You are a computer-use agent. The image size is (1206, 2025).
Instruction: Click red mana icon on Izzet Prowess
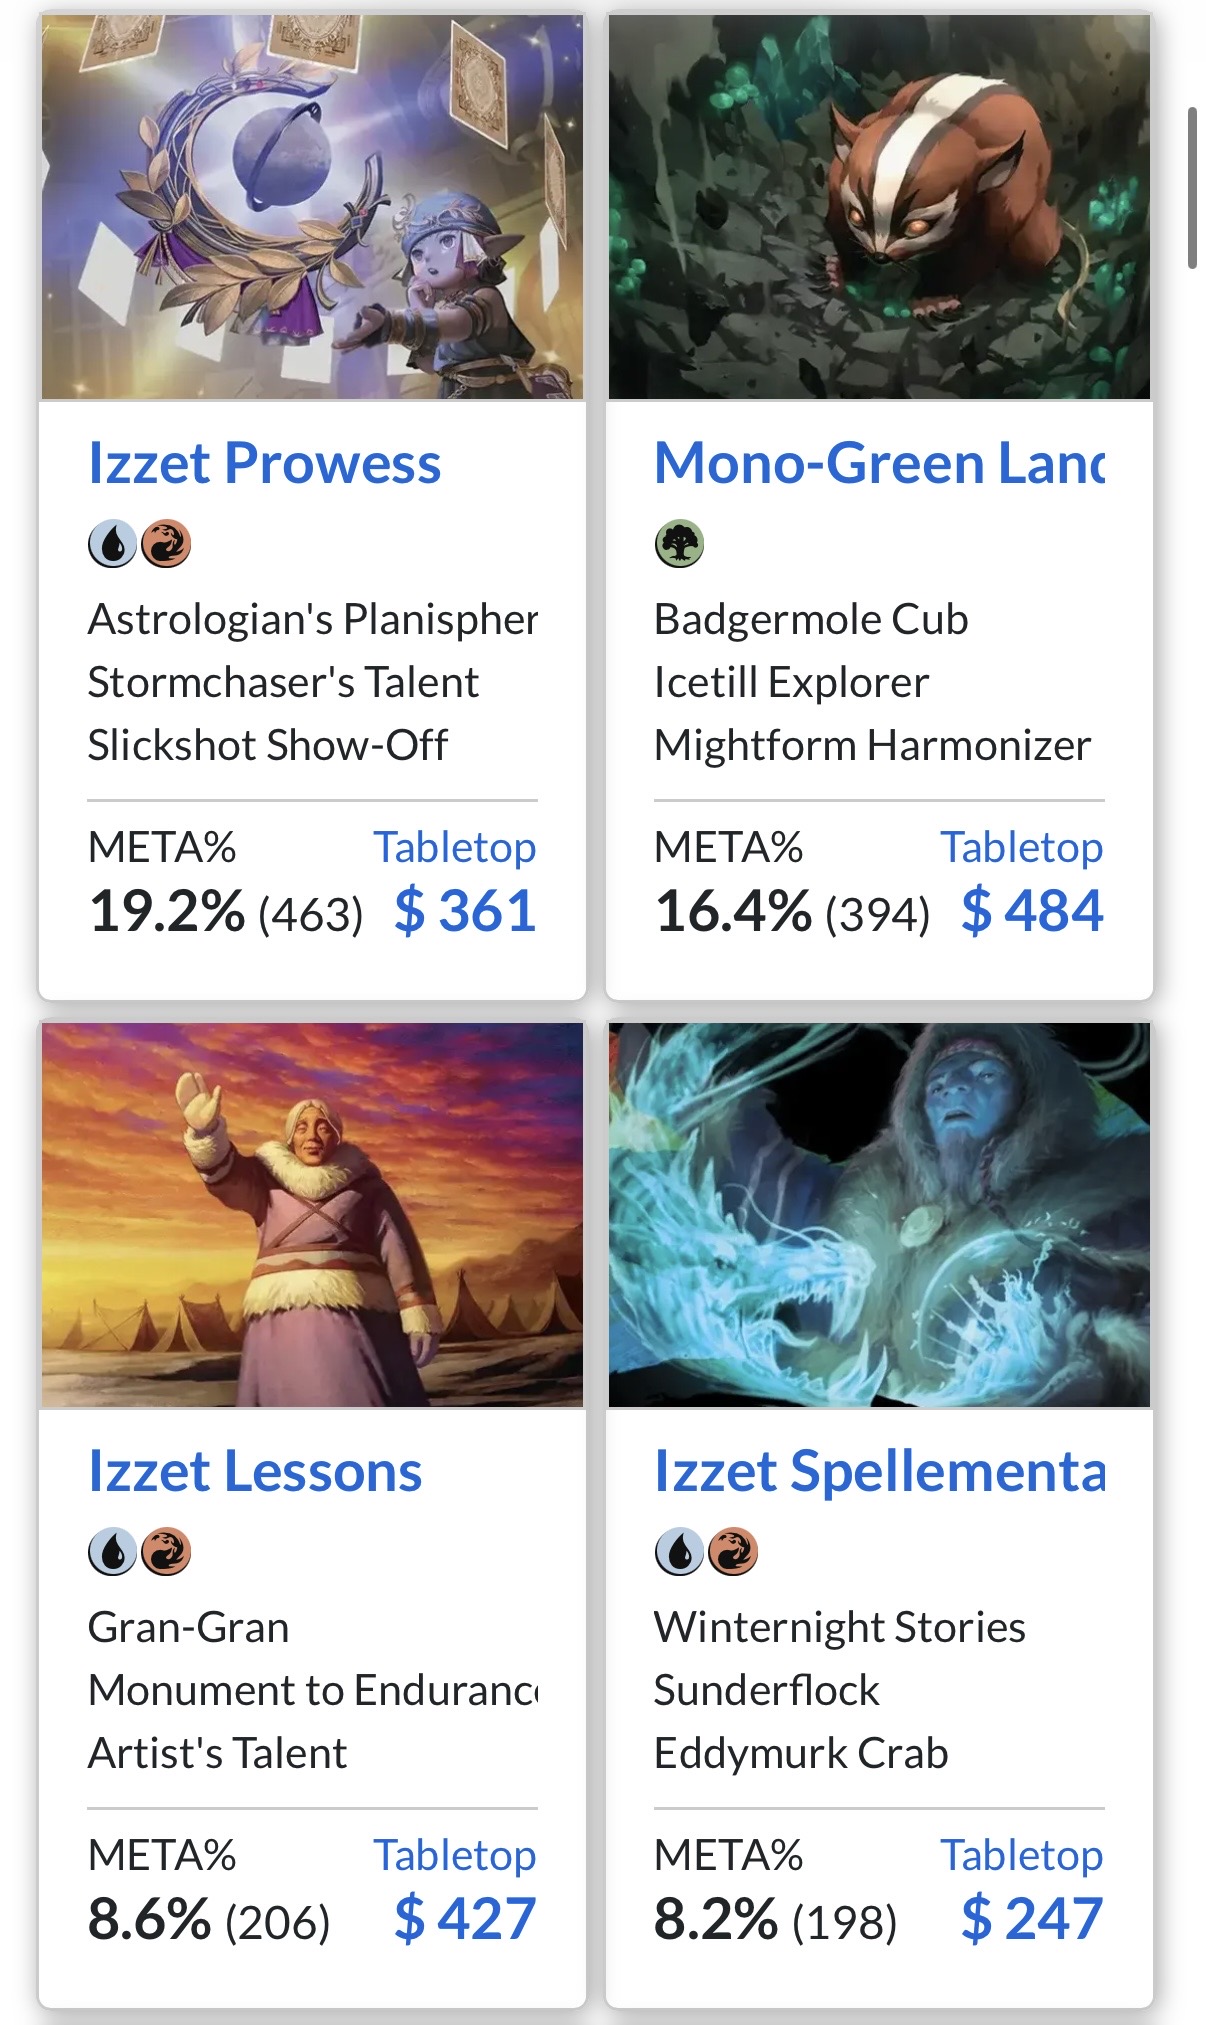[x=166, y=545]
